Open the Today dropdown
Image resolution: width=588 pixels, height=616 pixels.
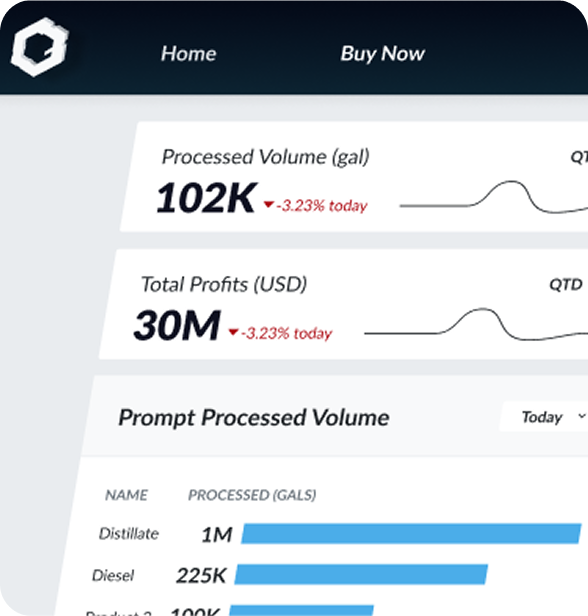[x=544, y=416]
